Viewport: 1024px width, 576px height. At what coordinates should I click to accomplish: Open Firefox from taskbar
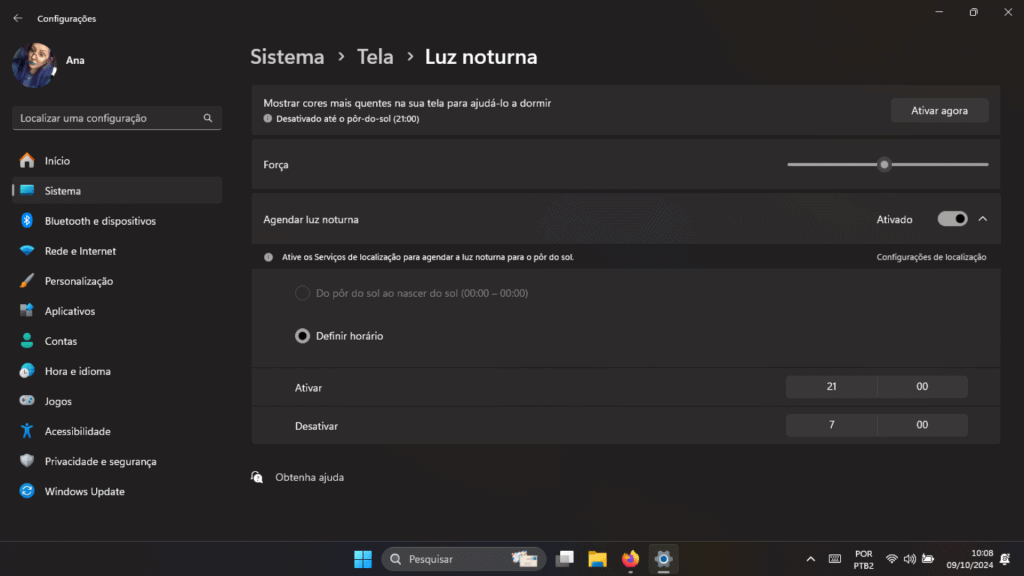tap(630, 559)
